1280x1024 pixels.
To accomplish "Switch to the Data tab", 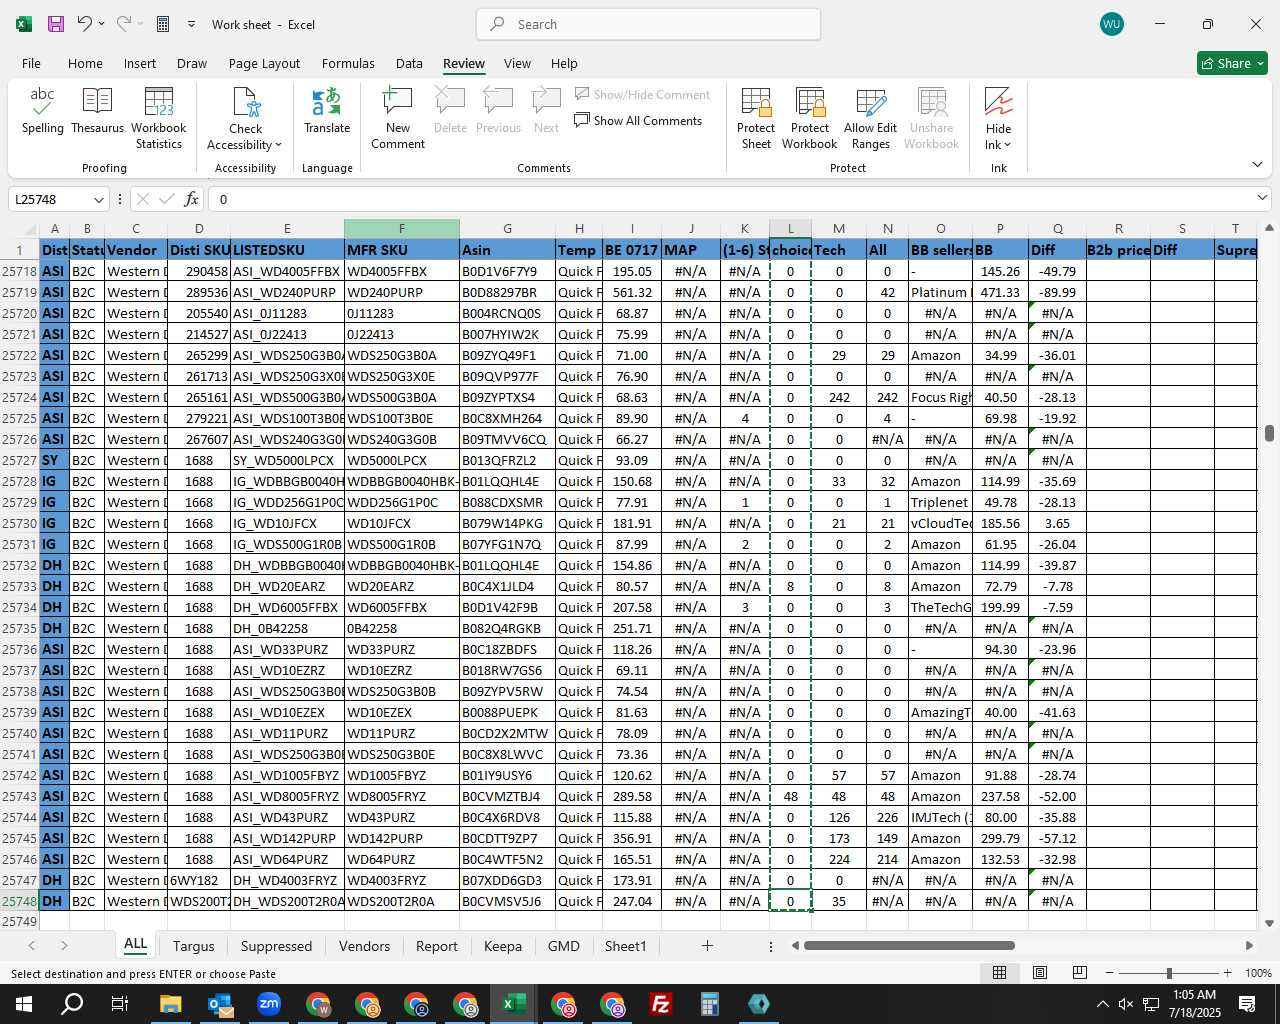I will [x=409, y=63].
